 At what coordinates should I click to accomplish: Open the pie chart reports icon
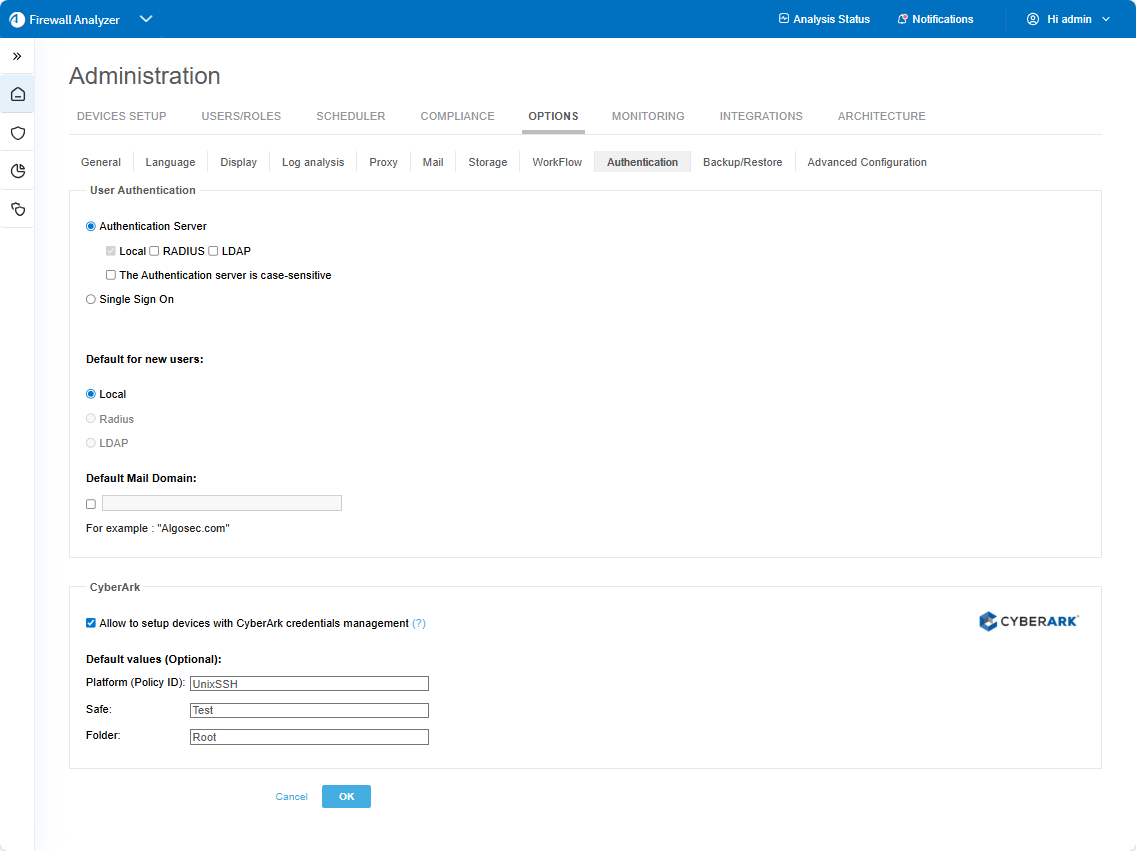click(17, 171)
